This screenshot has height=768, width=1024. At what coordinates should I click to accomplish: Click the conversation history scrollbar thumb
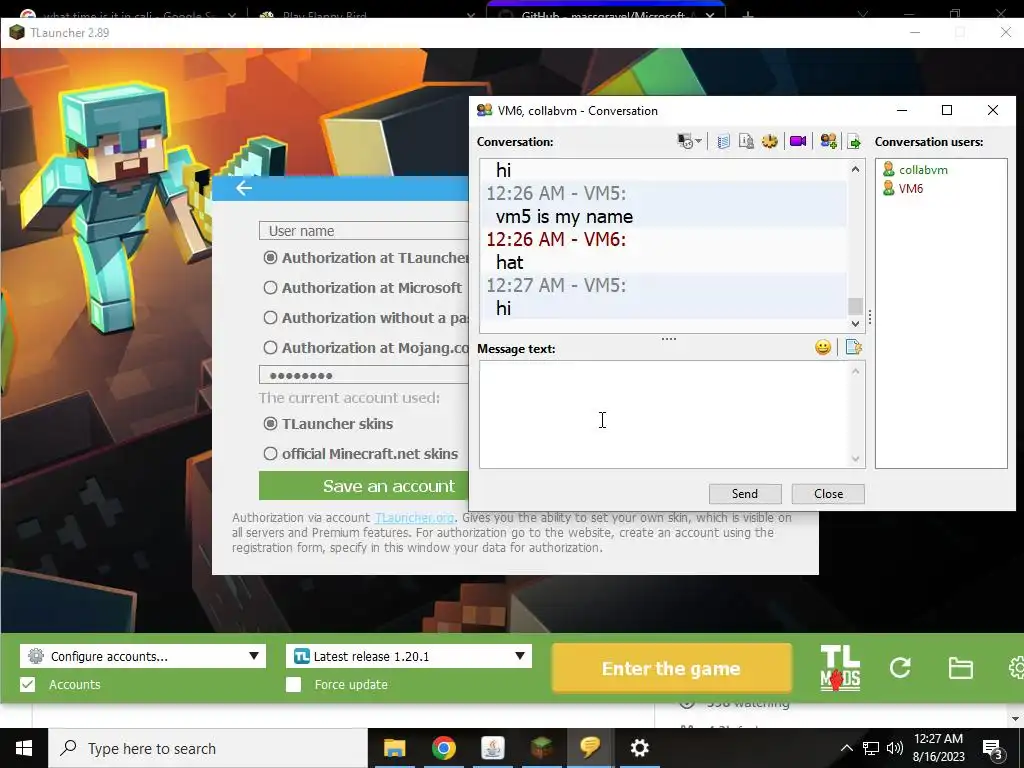click(x=856, y=306)
